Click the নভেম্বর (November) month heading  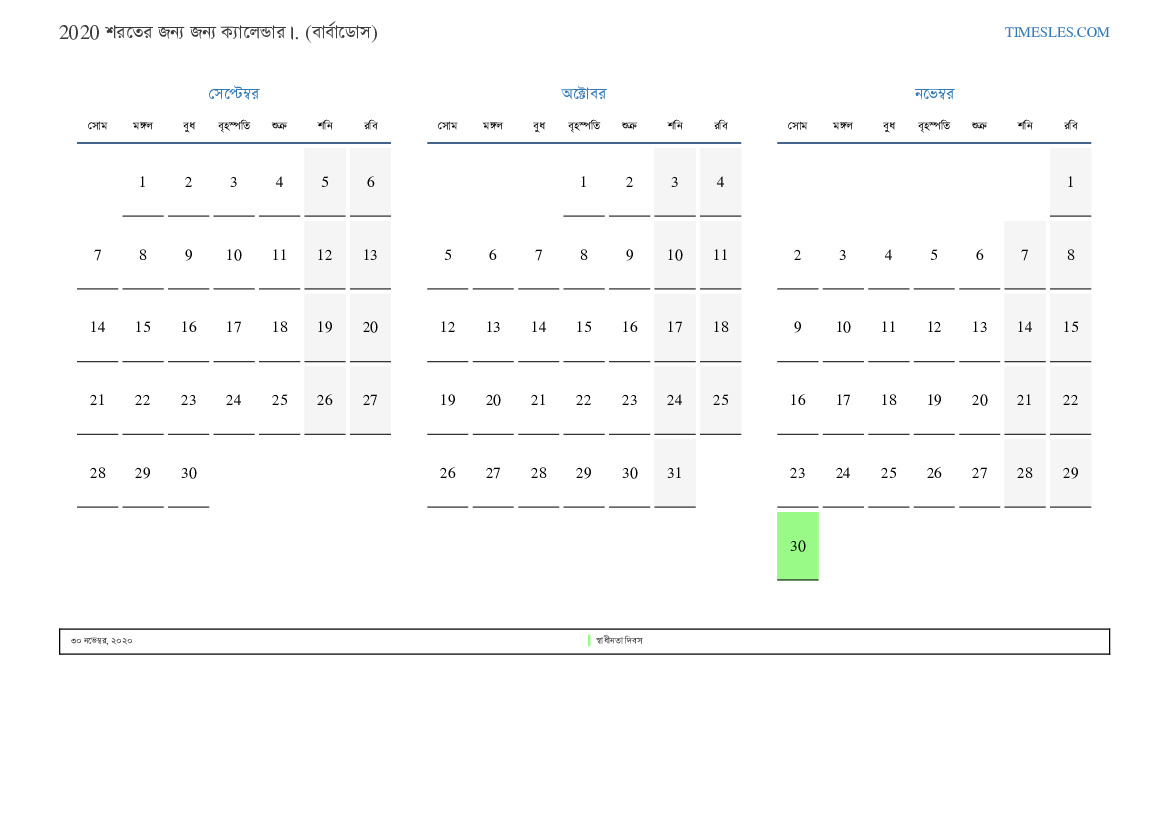[x=933, y=94]
